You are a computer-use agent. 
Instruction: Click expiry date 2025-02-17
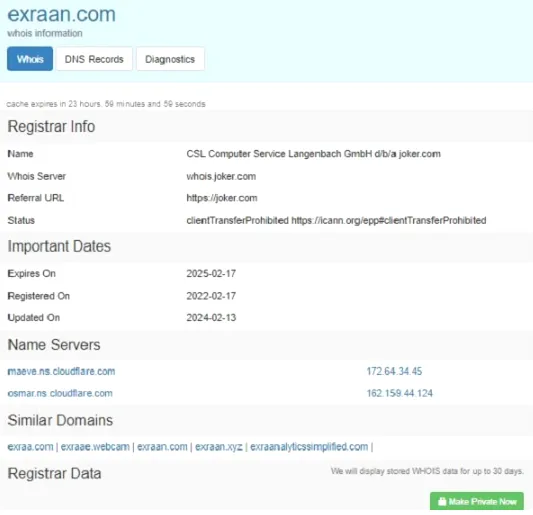(x=211, y=273)
